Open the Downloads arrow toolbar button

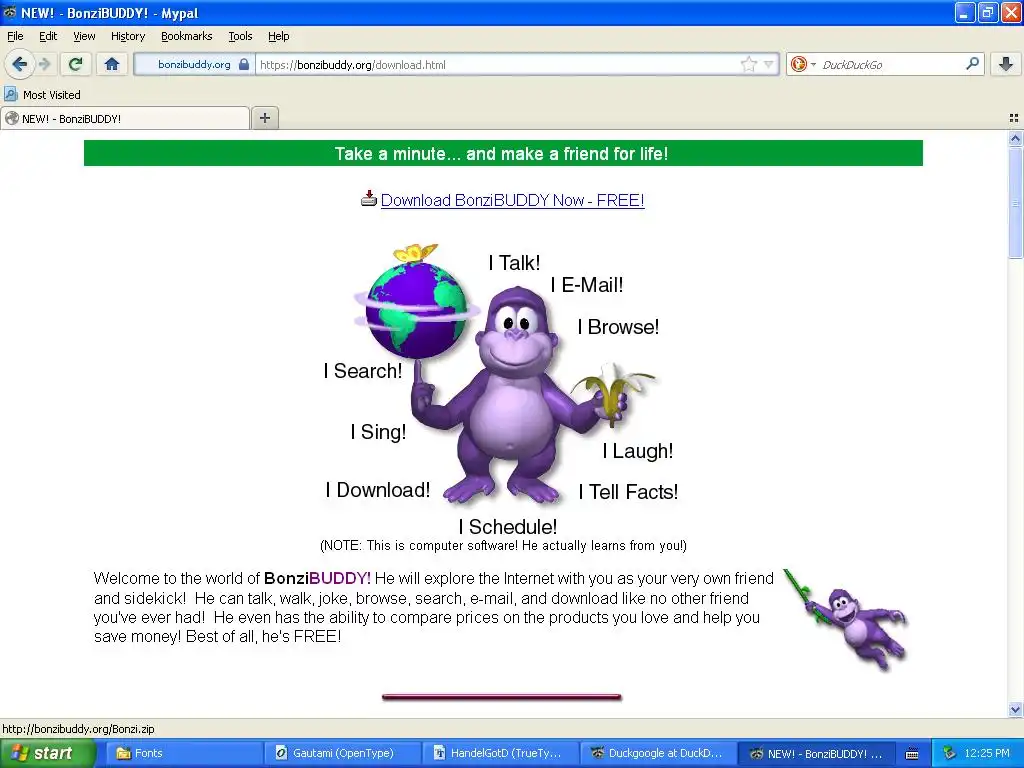1006,64
